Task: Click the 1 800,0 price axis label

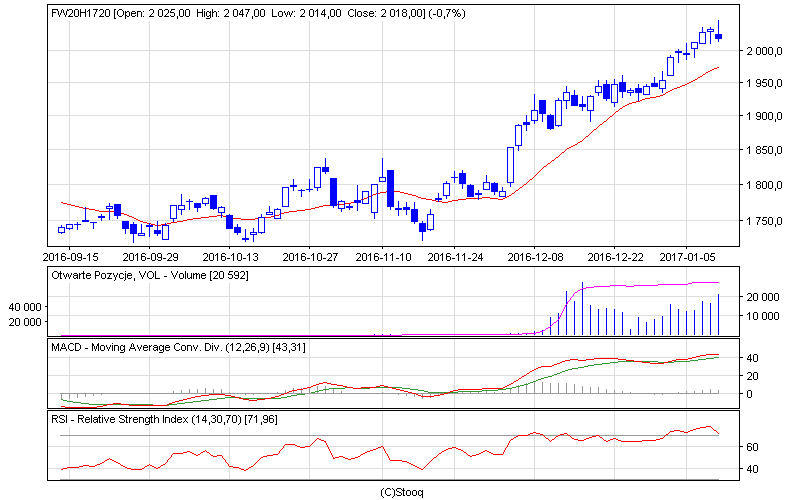Action: 764,185
